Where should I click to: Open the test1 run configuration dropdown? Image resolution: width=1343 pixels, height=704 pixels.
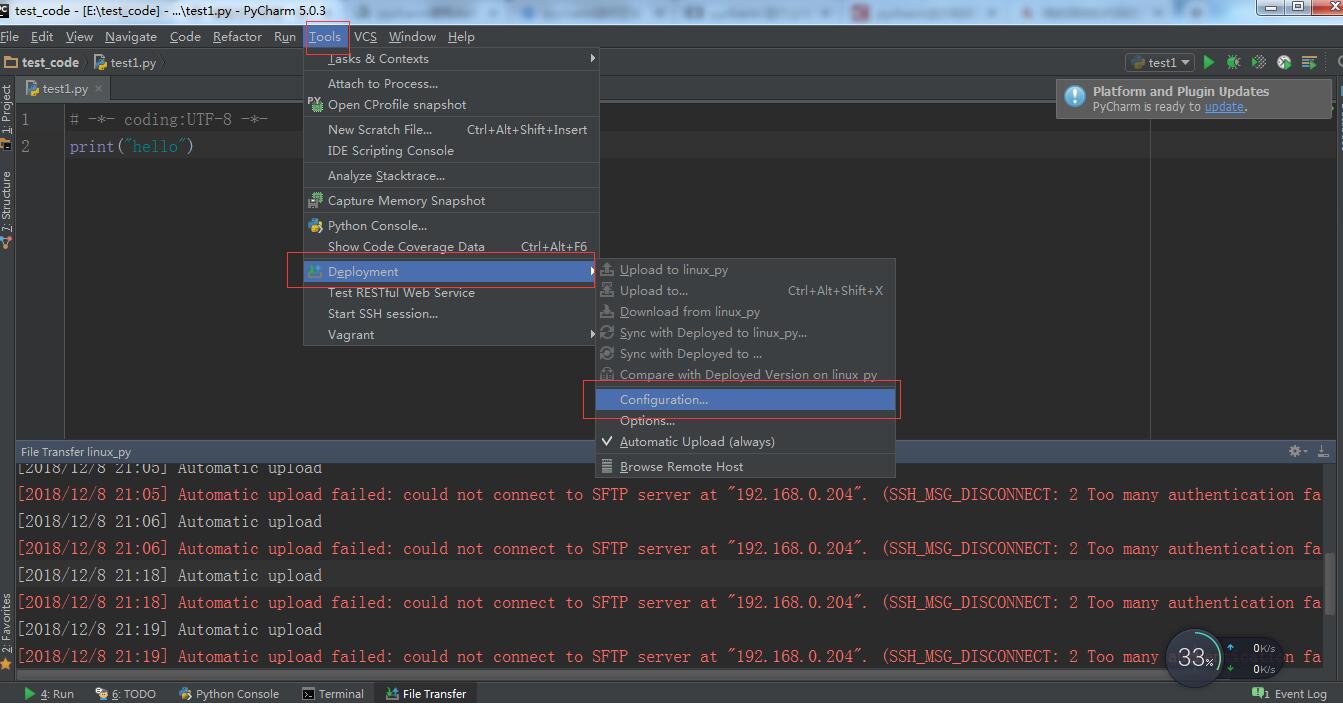coord(1161,62)
